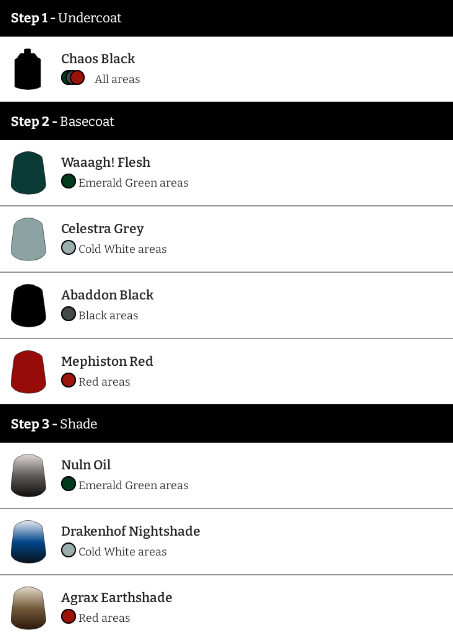The image size is (453, 638).
Task: Click the overlapping swatches beside All areas
Action: coord(73,78)
